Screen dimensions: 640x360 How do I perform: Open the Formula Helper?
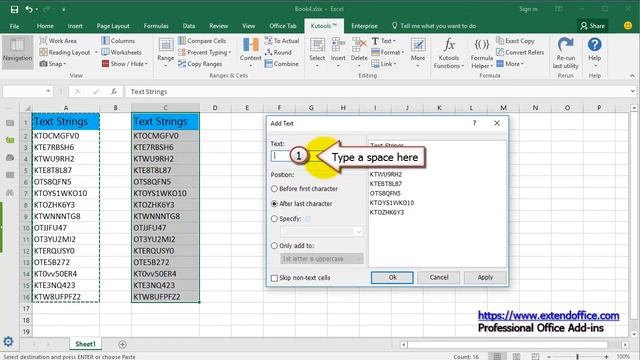482,53
